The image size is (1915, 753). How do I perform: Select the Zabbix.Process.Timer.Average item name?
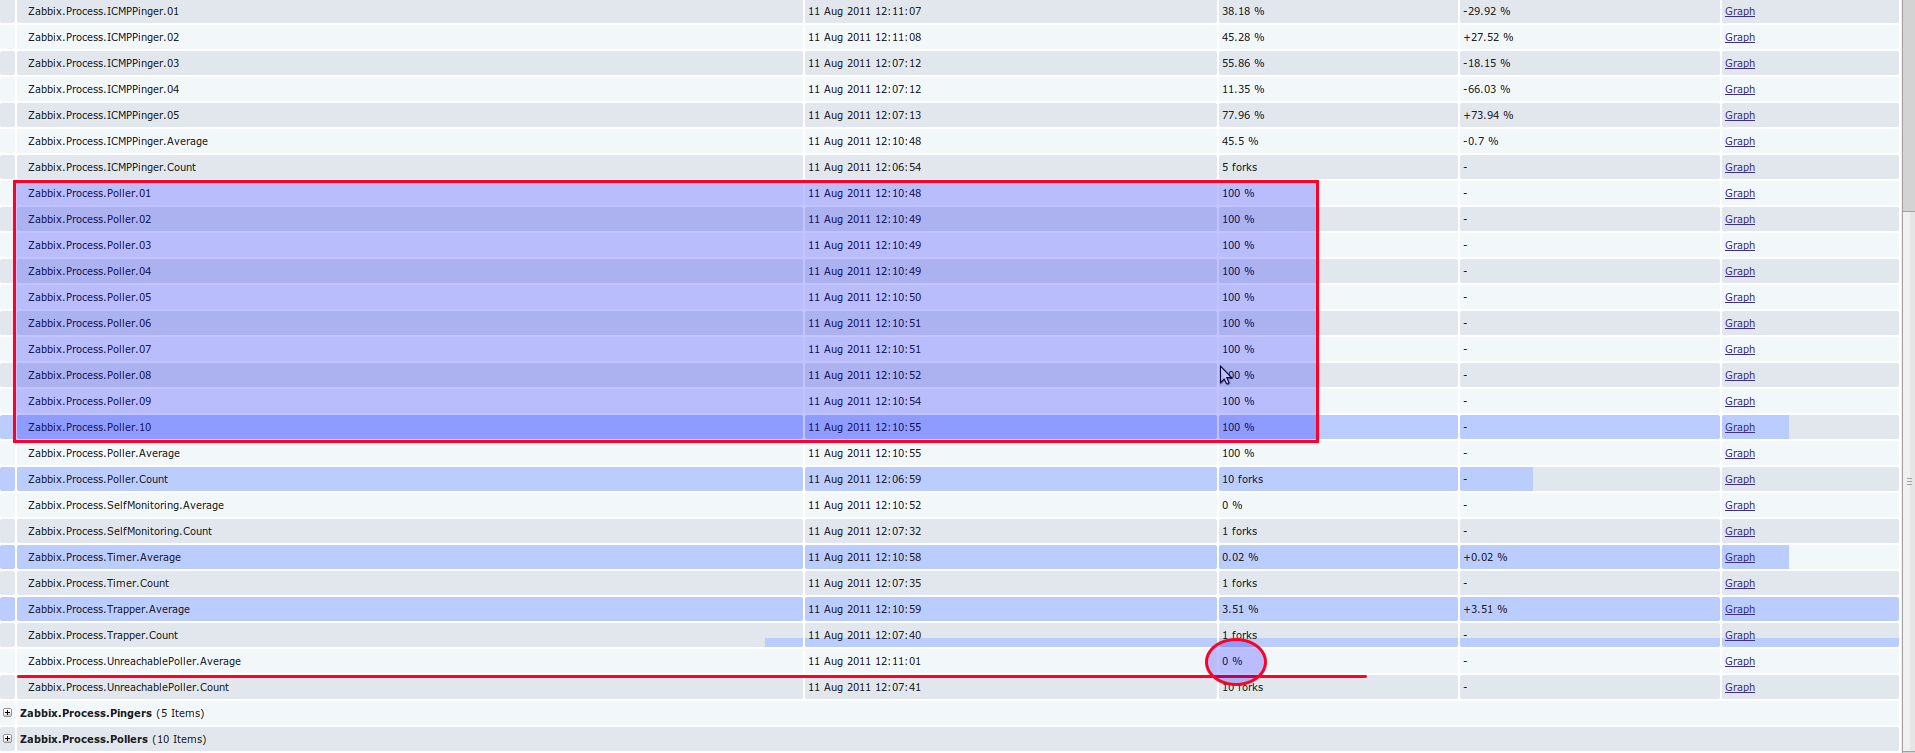click(x=104, y=557)
